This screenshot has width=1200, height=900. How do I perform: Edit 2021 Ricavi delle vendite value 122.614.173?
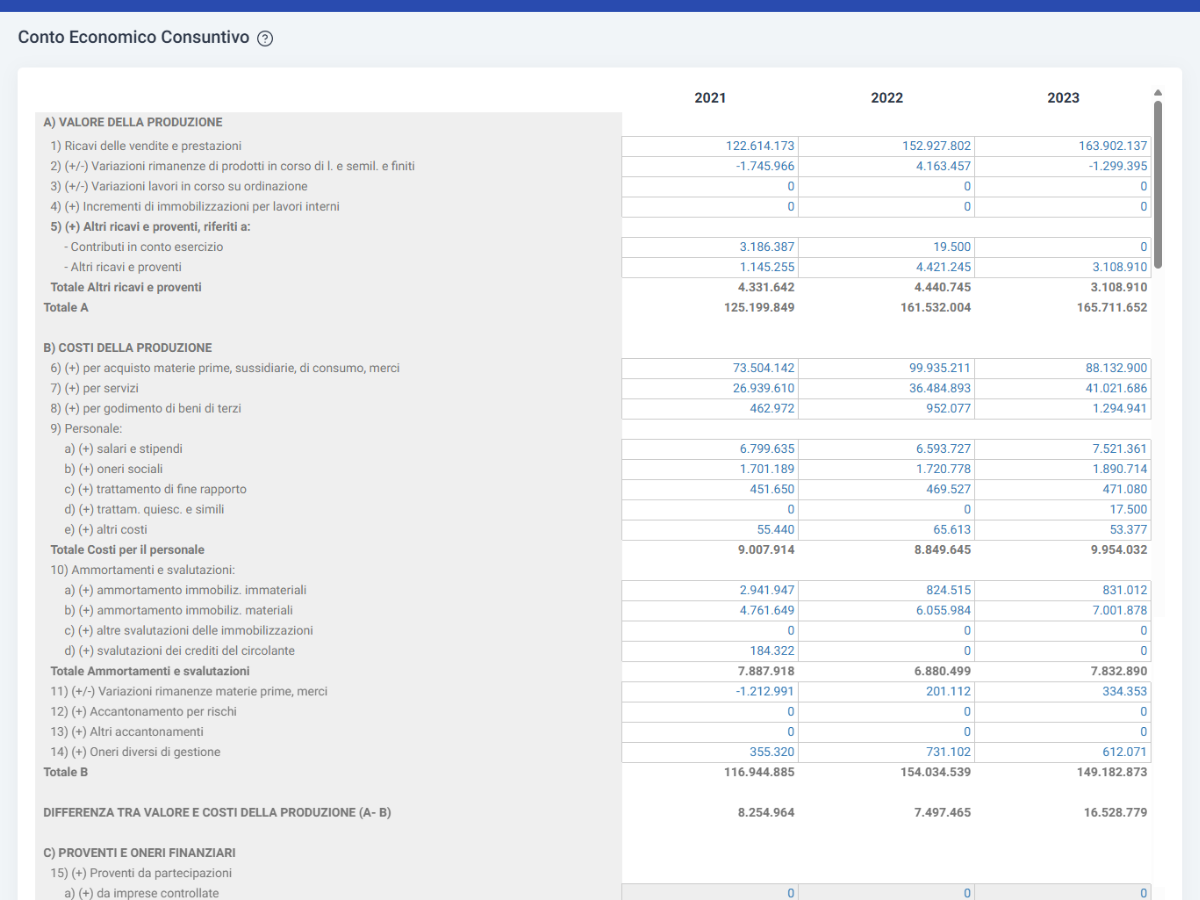point(710,146)
